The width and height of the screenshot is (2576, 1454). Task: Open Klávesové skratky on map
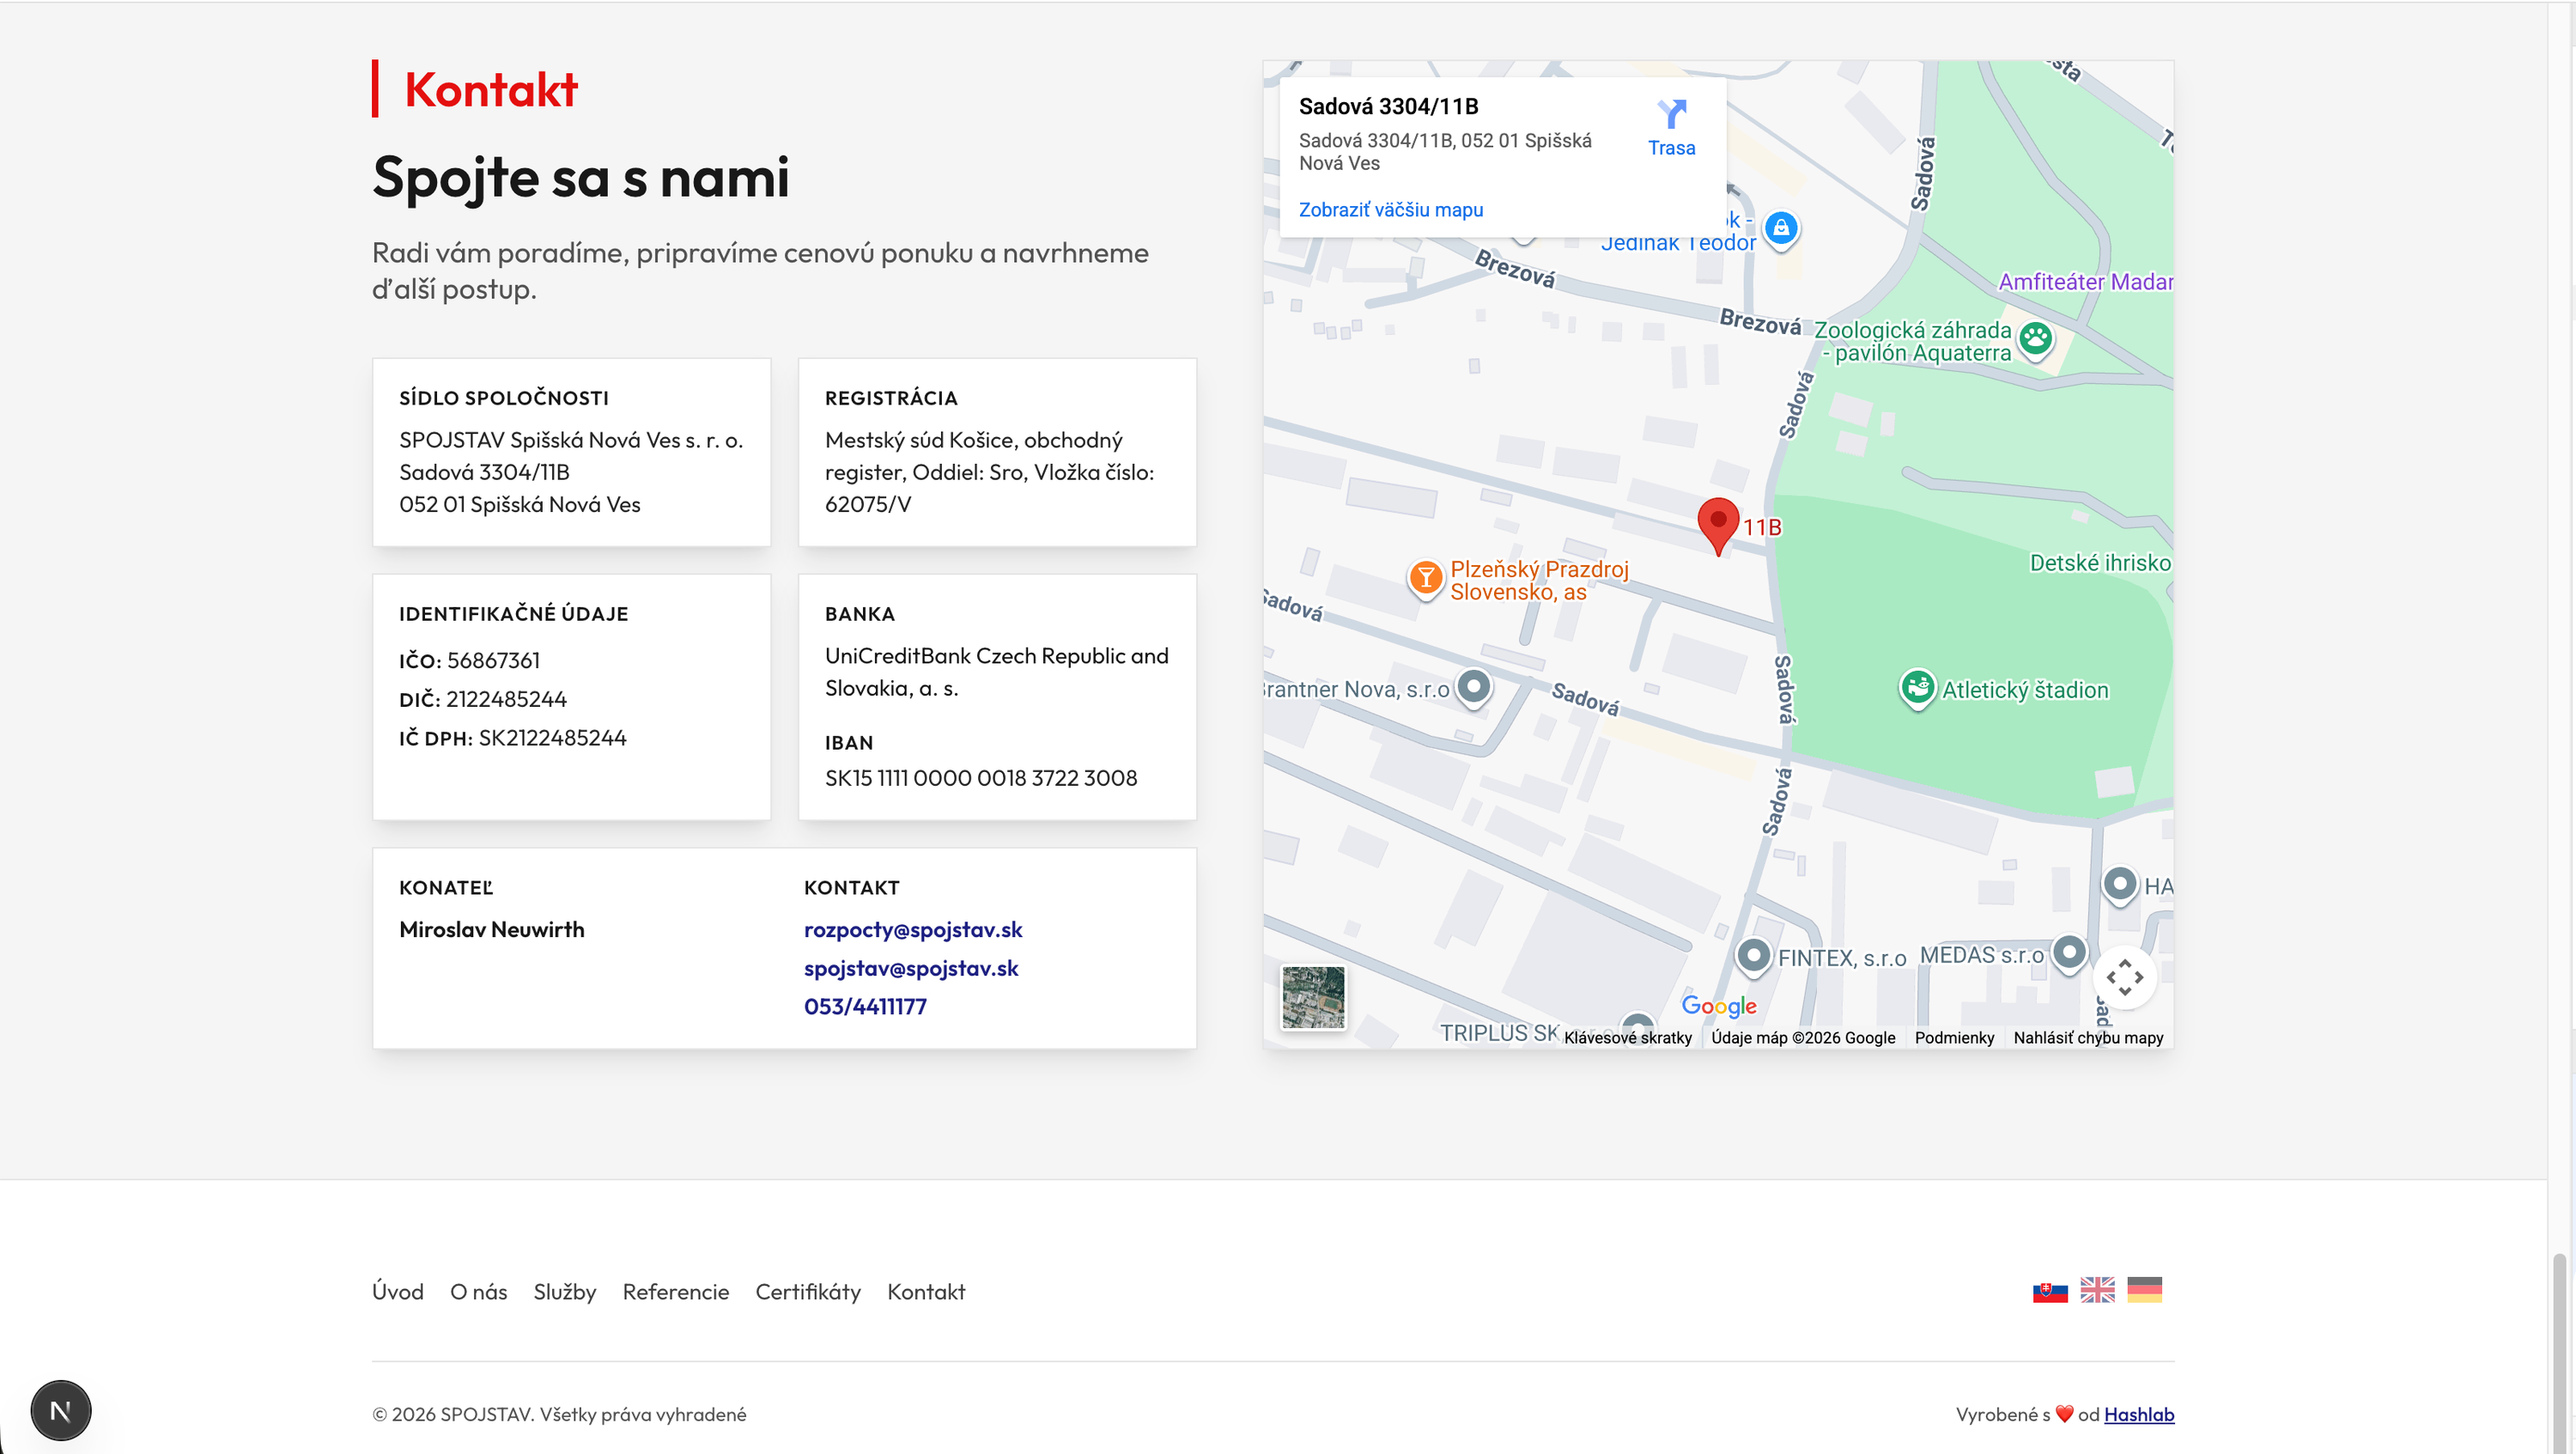[x=1627, y=1037]
